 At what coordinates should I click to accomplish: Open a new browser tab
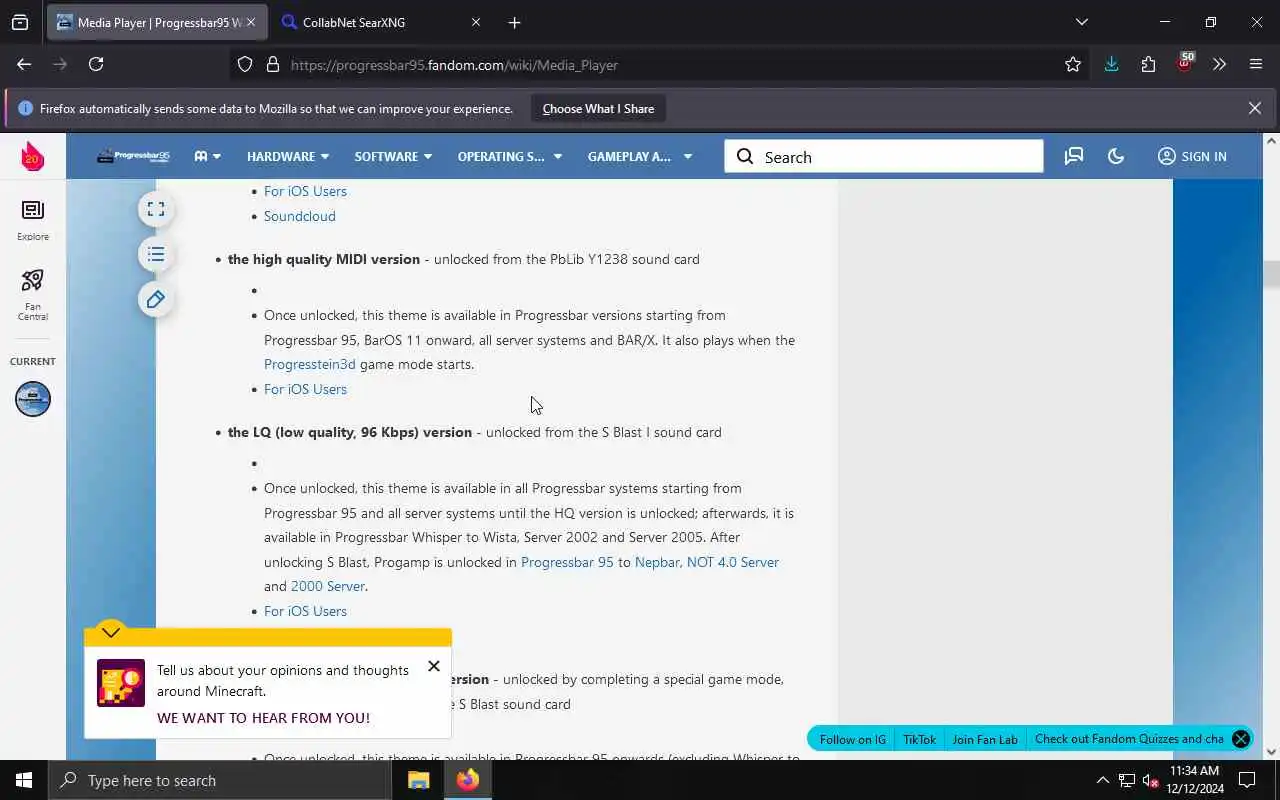click(514, 22)
